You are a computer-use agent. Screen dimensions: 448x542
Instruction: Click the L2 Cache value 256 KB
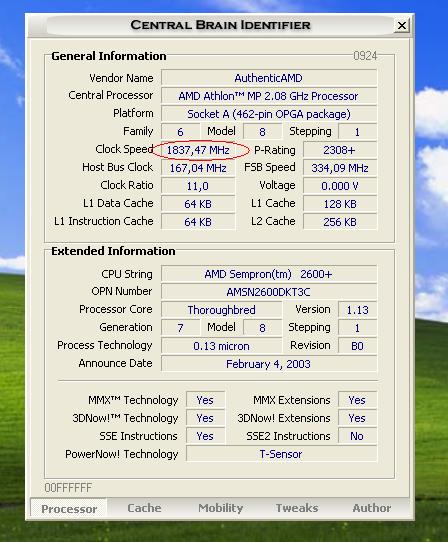(340, 222)
